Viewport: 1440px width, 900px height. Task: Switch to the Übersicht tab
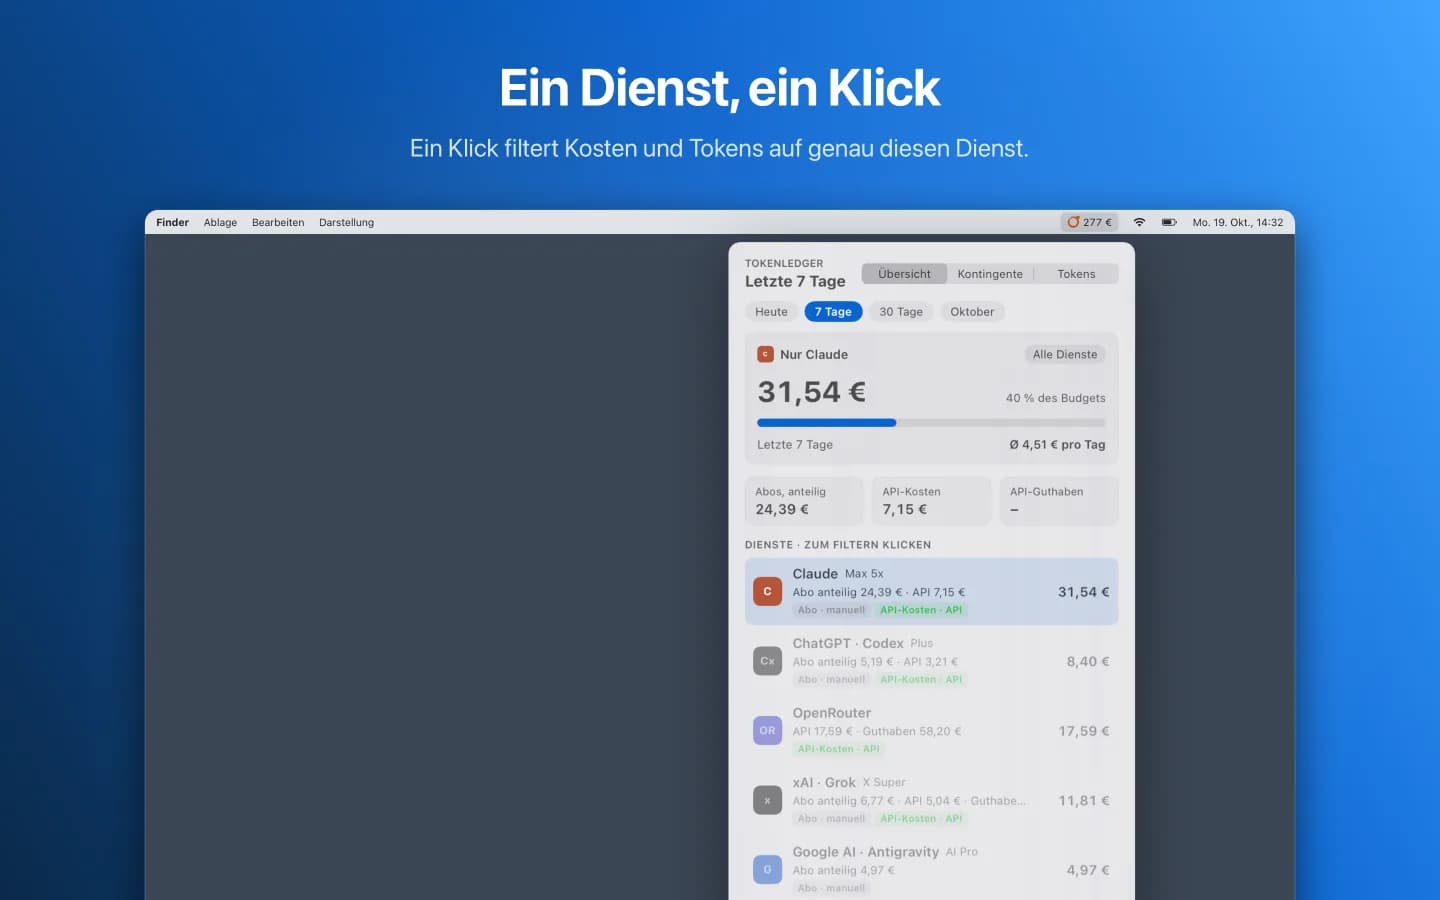904,274
